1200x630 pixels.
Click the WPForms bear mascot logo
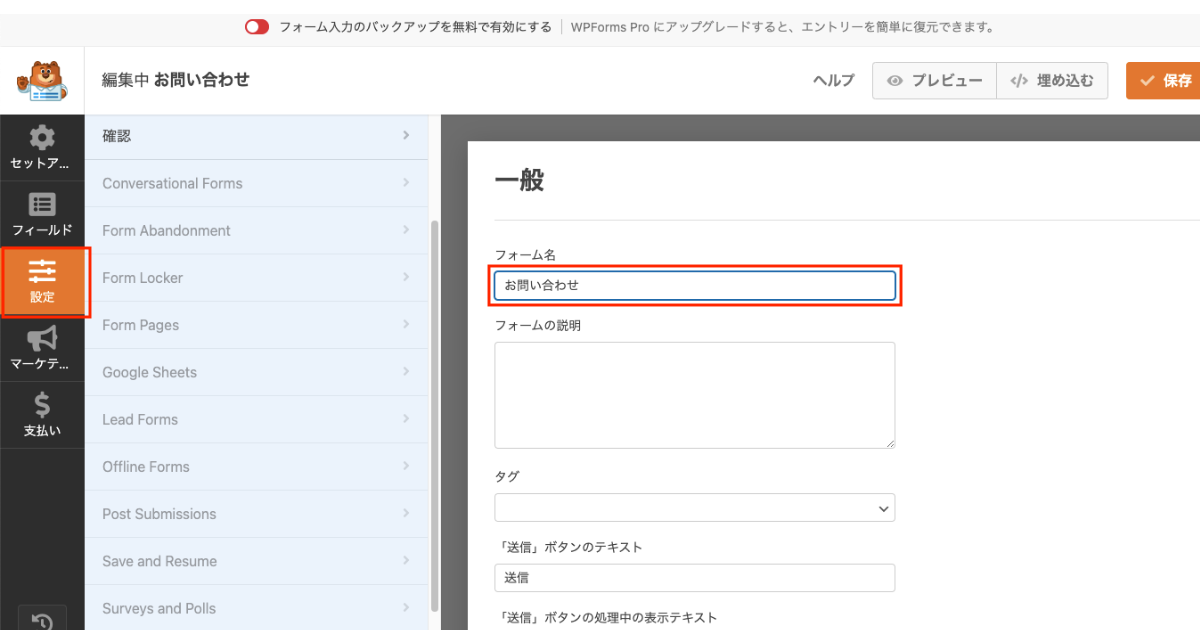coord(42,81)
